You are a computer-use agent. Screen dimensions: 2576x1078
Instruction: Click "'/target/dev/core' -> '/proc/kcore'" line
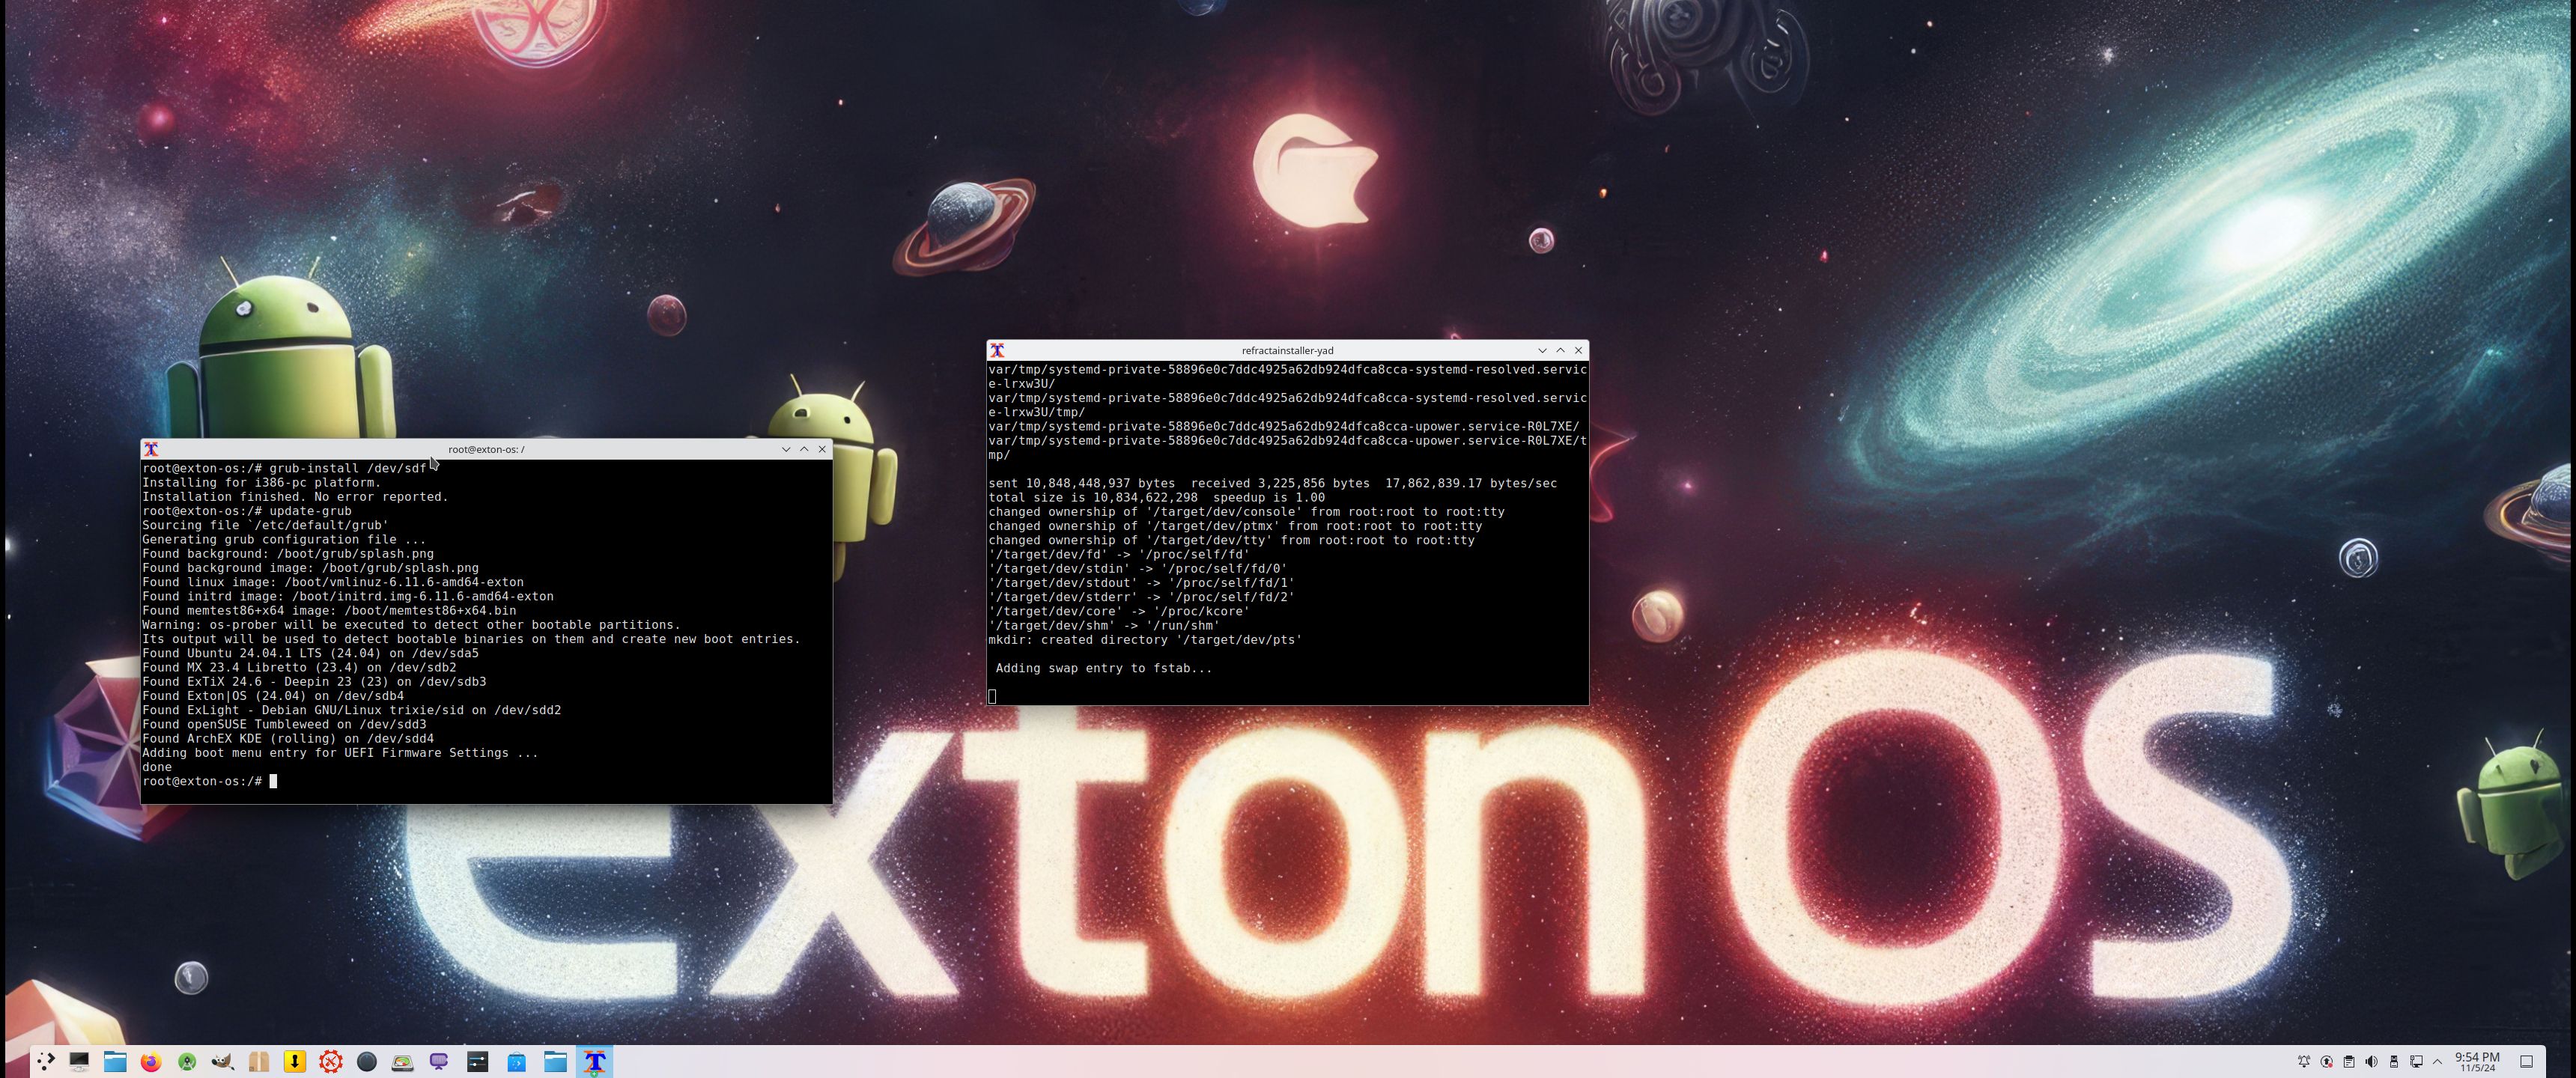pyautogui.click(x=1119, y=611)
